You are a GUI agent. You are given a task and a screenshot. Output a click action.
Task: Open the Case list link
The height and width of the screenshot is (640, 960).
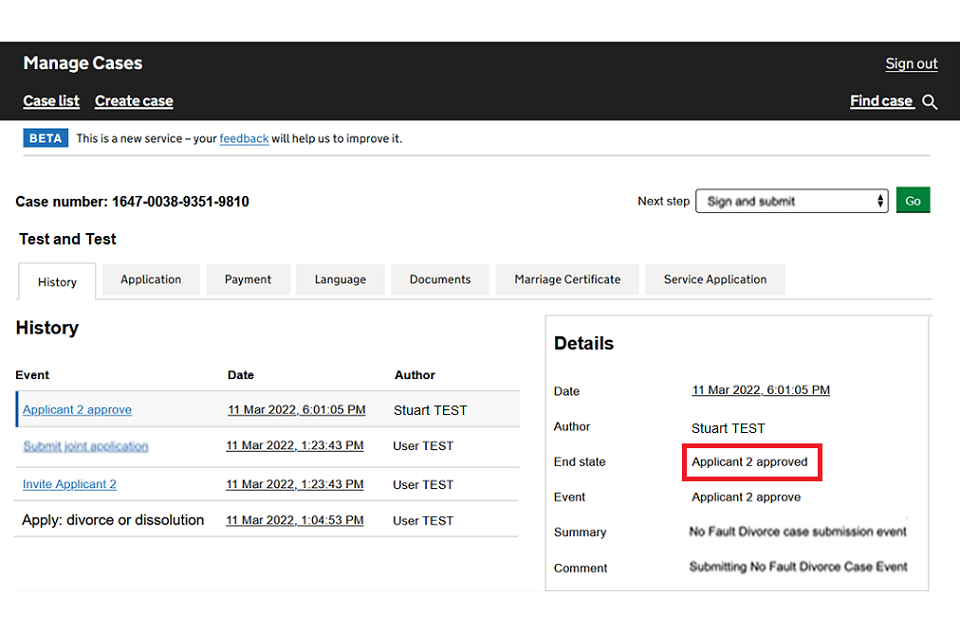point(51,101)
